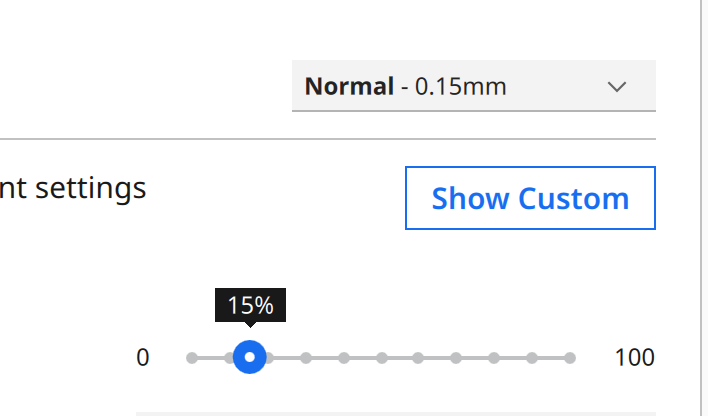Viewport: 708px width, 416px height.
Task: Set infill slider to the 70% tick
Action: coord(457,357)
